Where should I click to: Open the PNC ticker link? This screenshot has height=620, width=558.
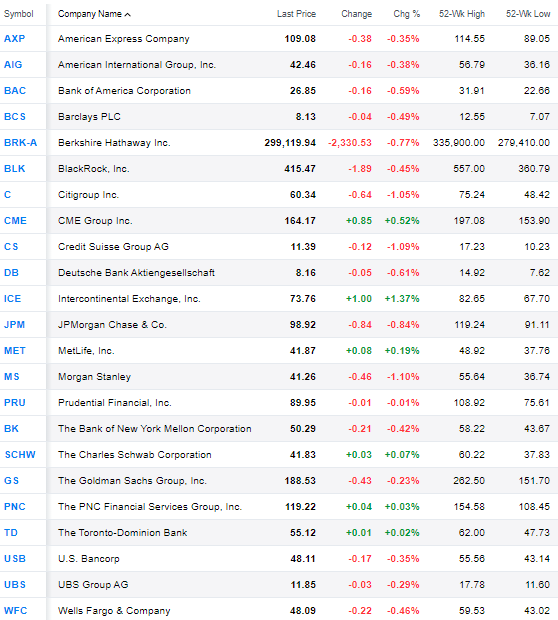pyautogui.click(x=15, y=507)
